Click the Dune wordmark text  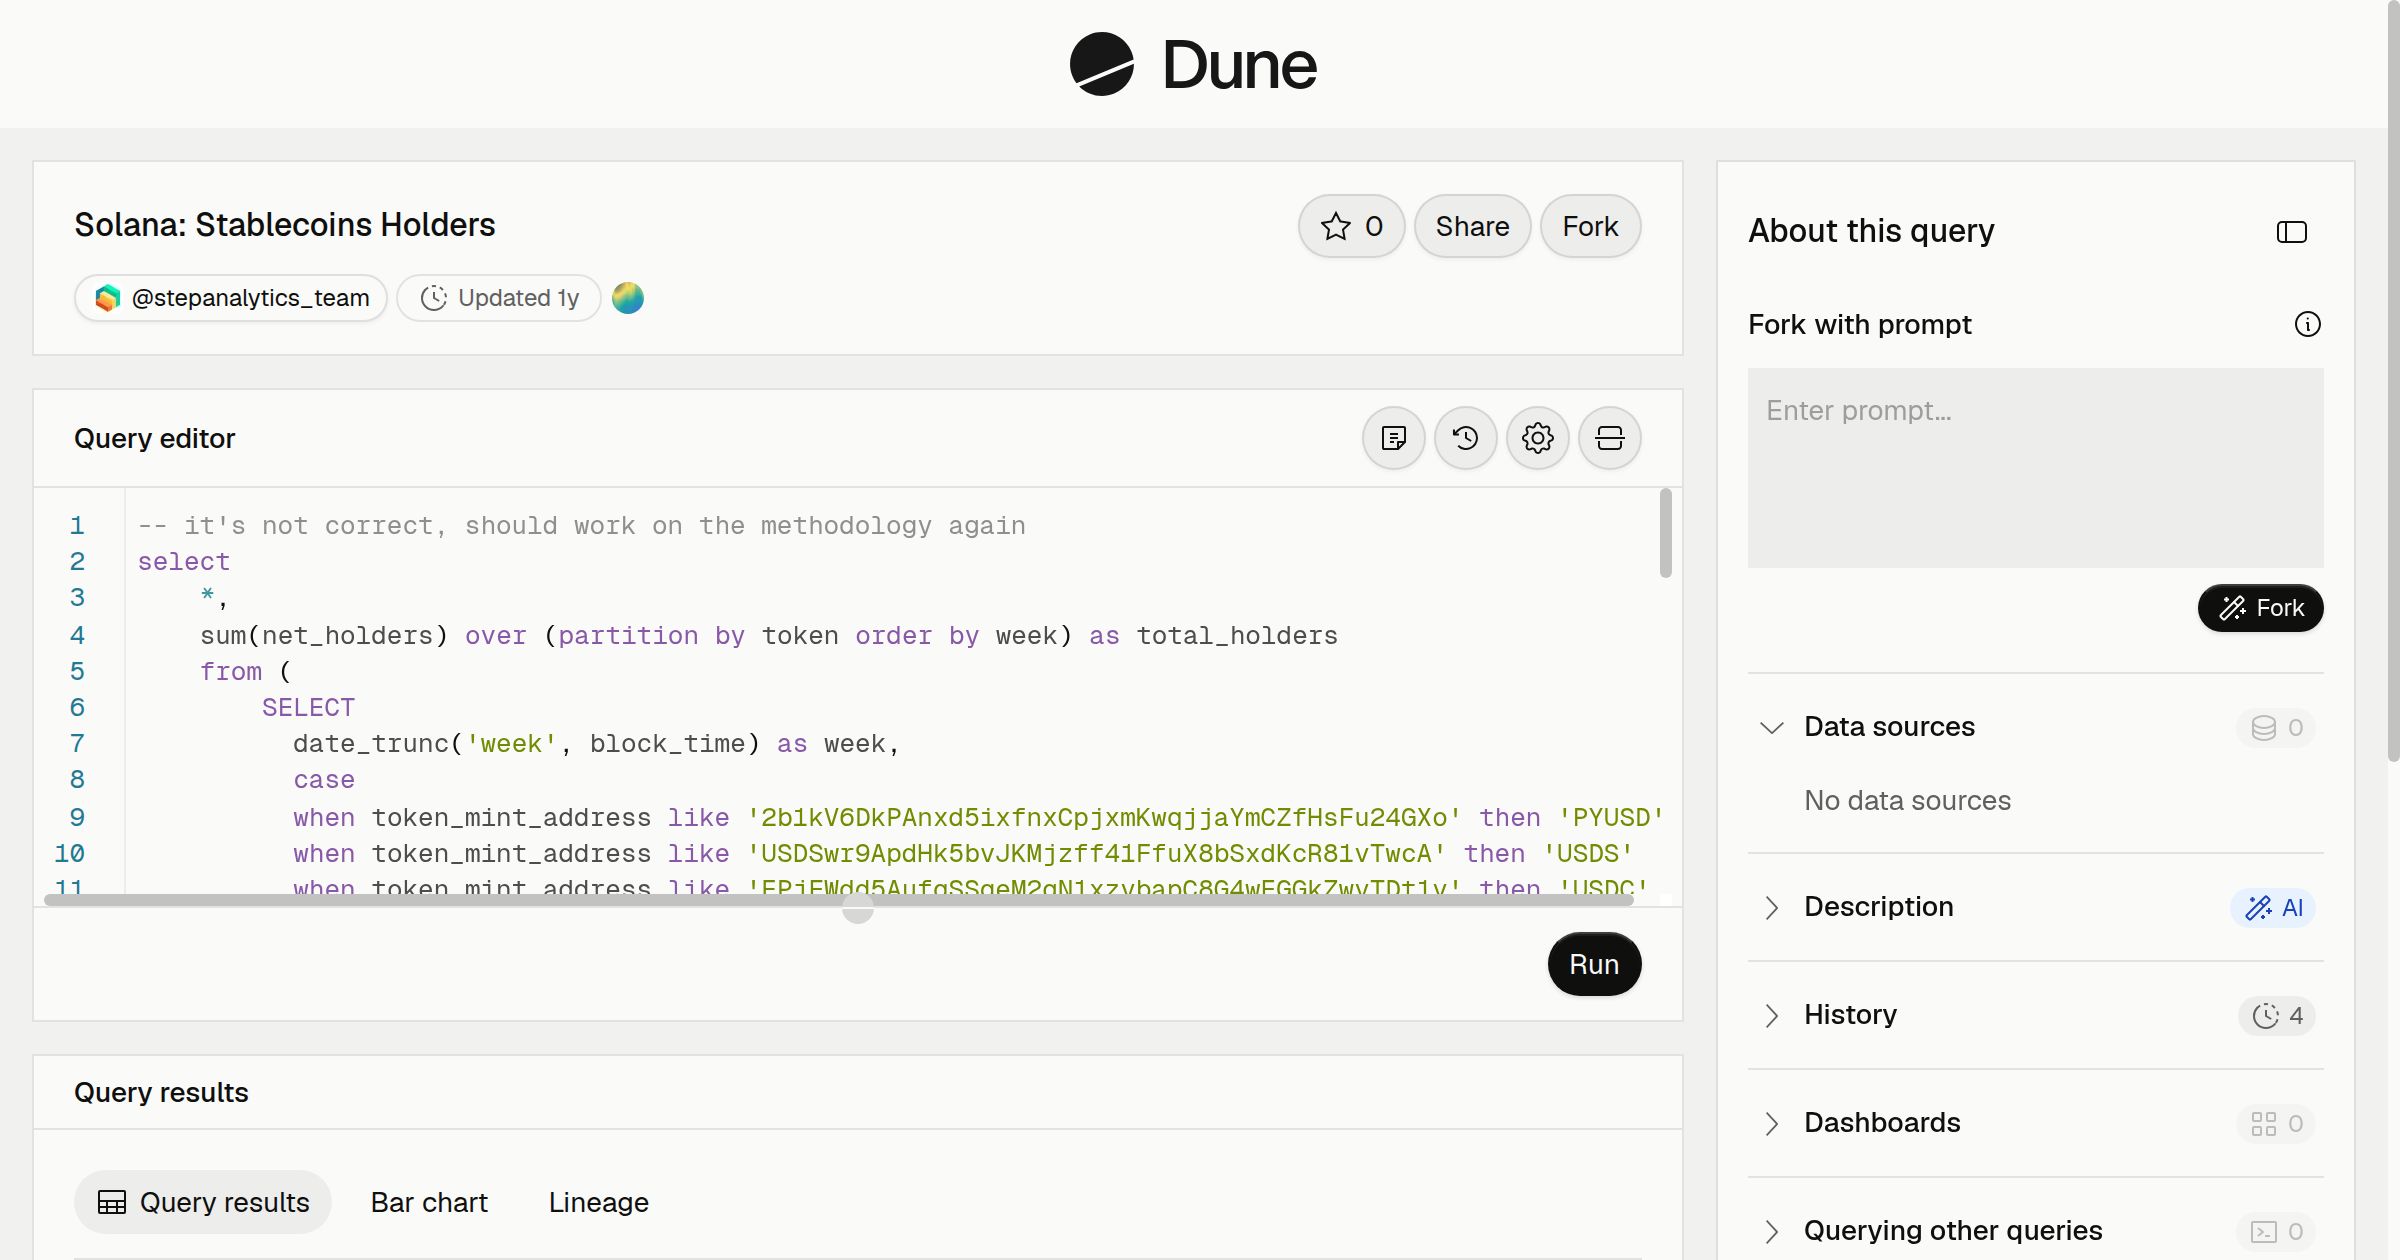pyautogui.click(x=1240, y=65)
